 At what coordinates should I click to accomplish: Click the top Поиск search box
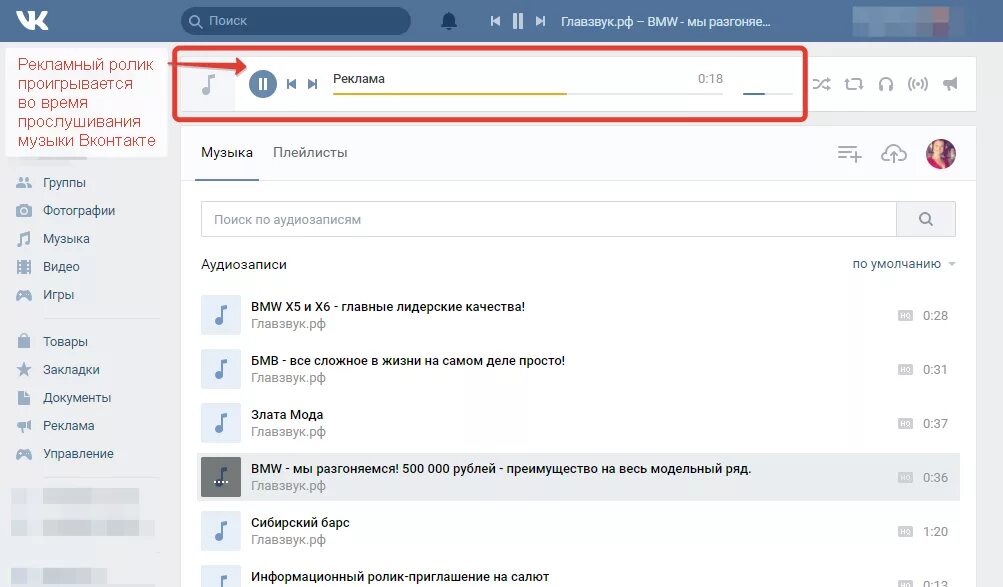296,21
